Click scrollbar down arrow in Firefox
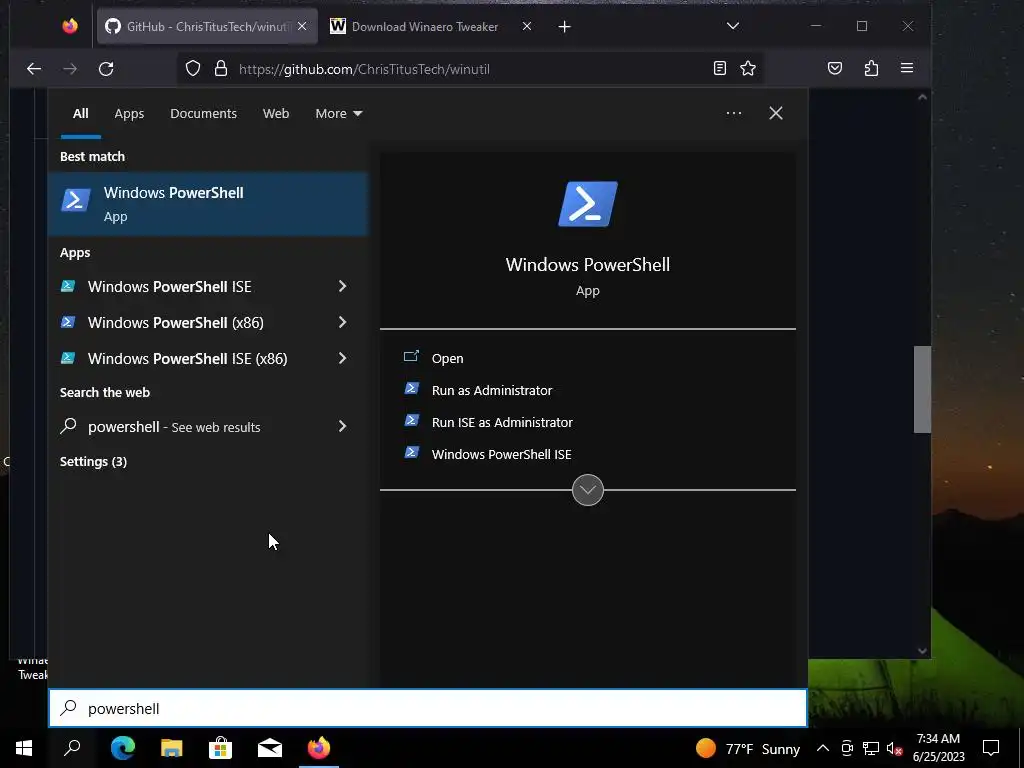Screen dimensions: 1024x768 (x=922, y=650)
